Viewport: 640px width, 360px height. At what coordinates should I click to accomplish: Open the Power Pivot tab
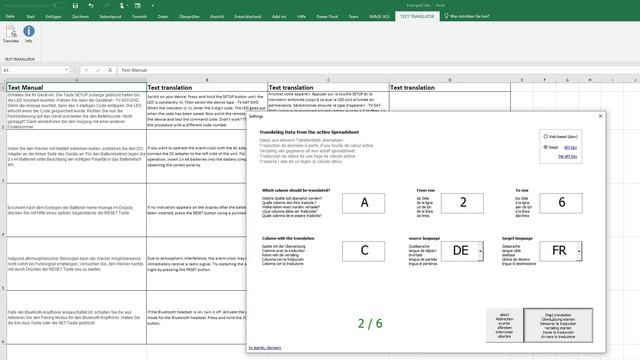coord(327,16)
